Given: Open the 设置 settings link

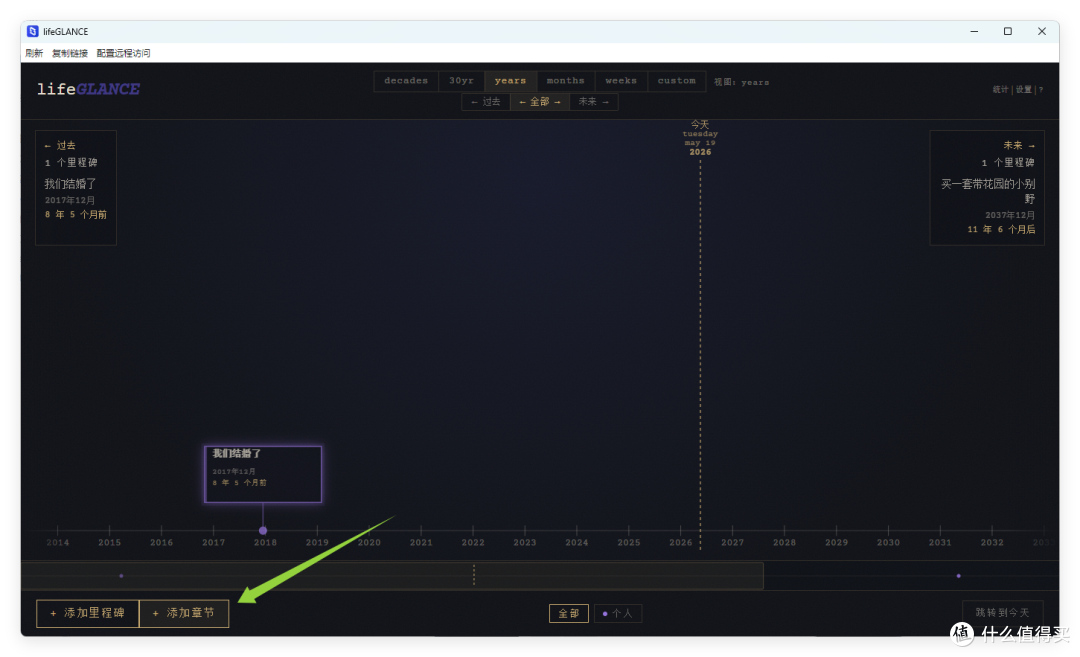Looking at the screenshot, I should (1024, 90).
